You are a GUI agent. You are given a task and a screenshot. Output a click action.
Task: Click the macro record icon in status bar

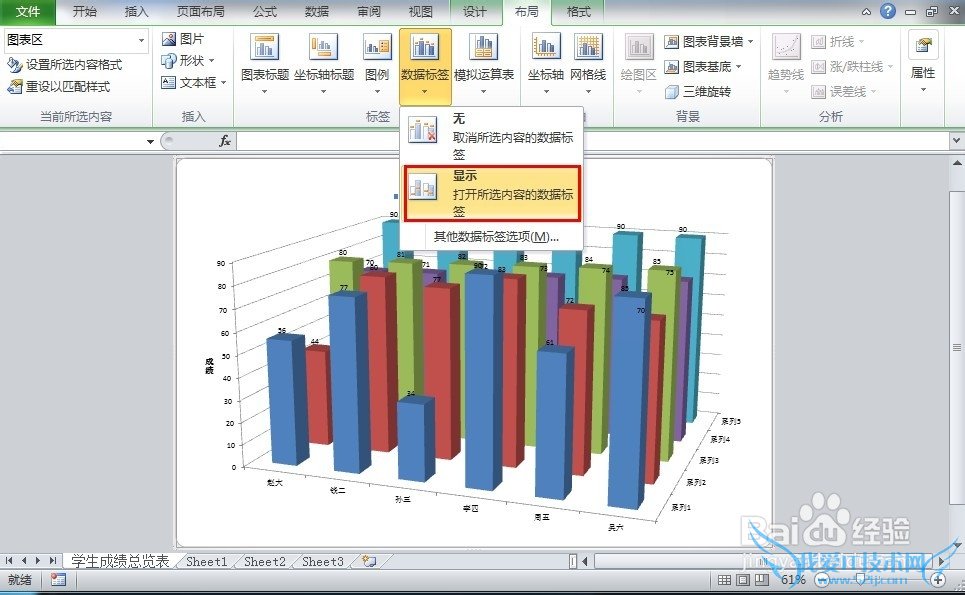[x=58, y=580]
